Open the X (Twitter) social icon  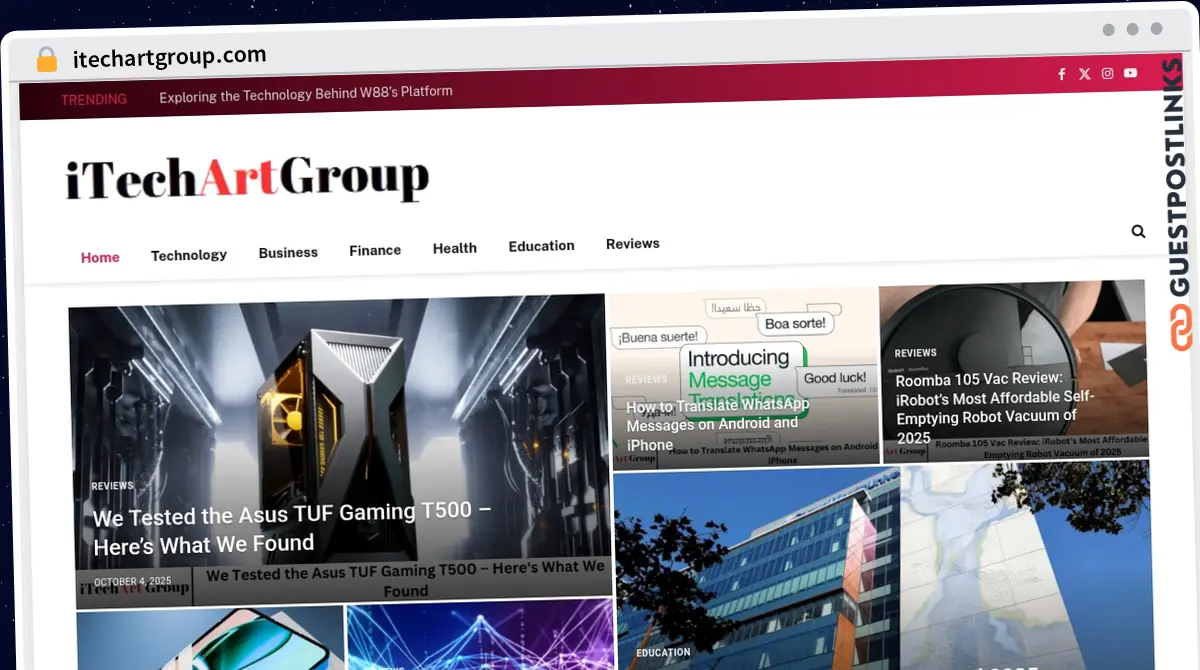tap(1085, 74)
